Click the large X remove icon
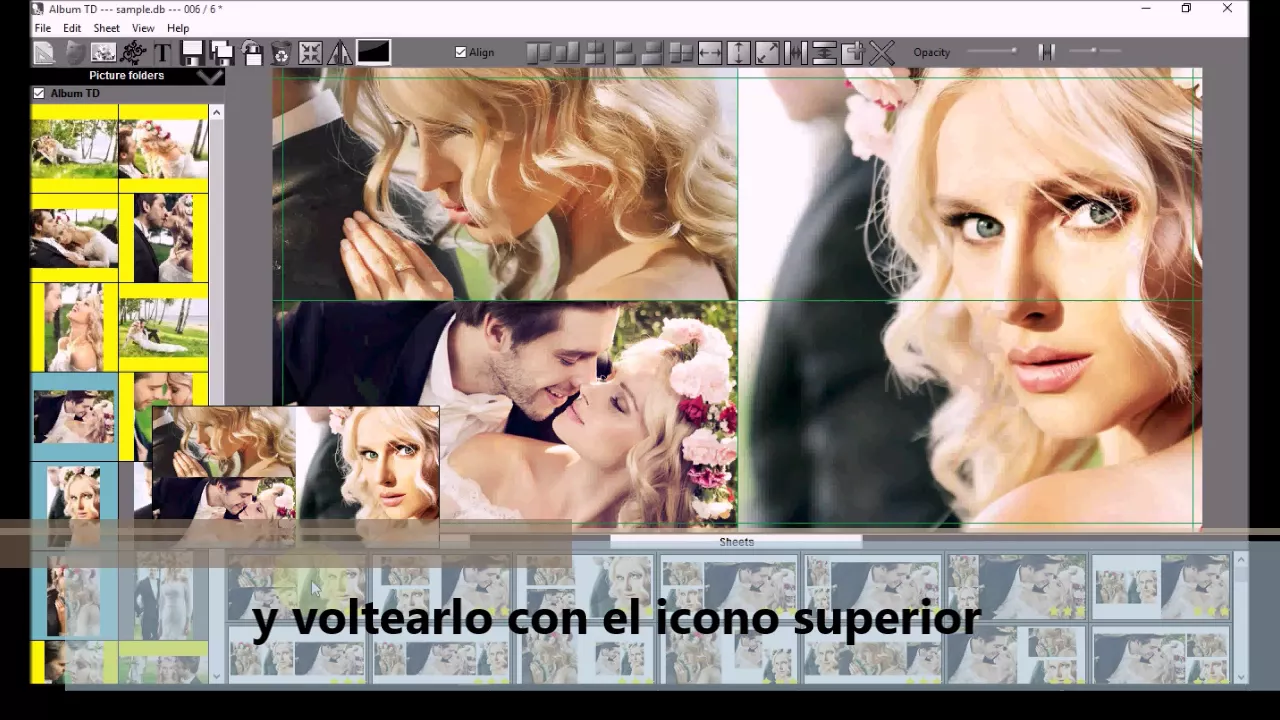Screen dimensions: 1280x720 point(882,53)
